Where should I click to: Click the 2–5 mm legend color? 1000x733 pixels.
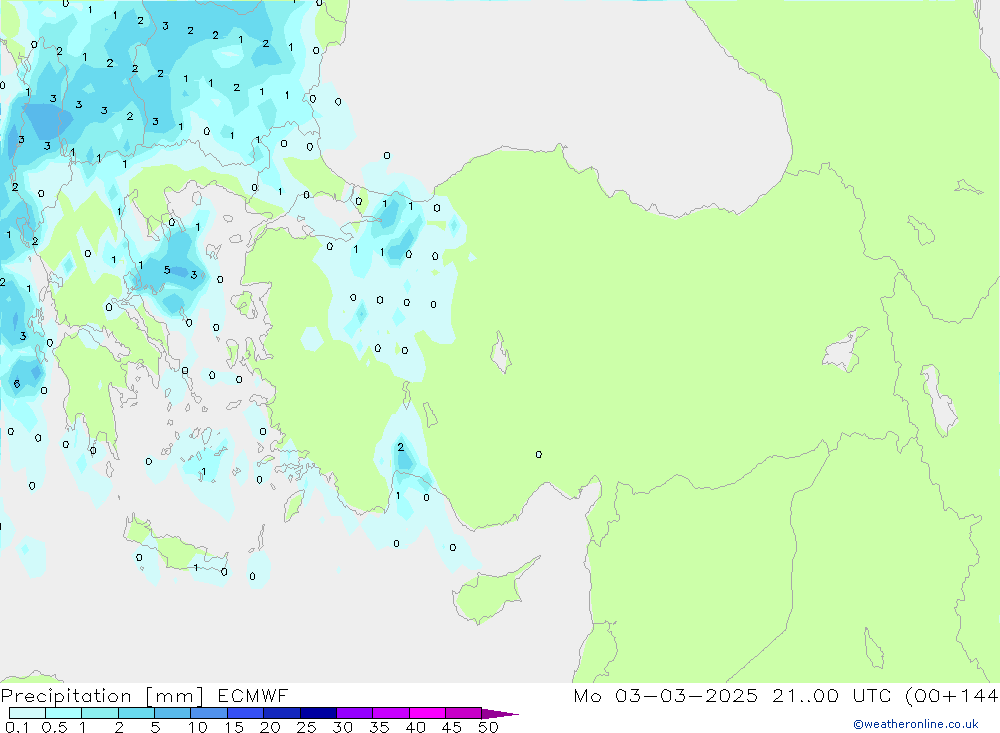tap(136, 713)
